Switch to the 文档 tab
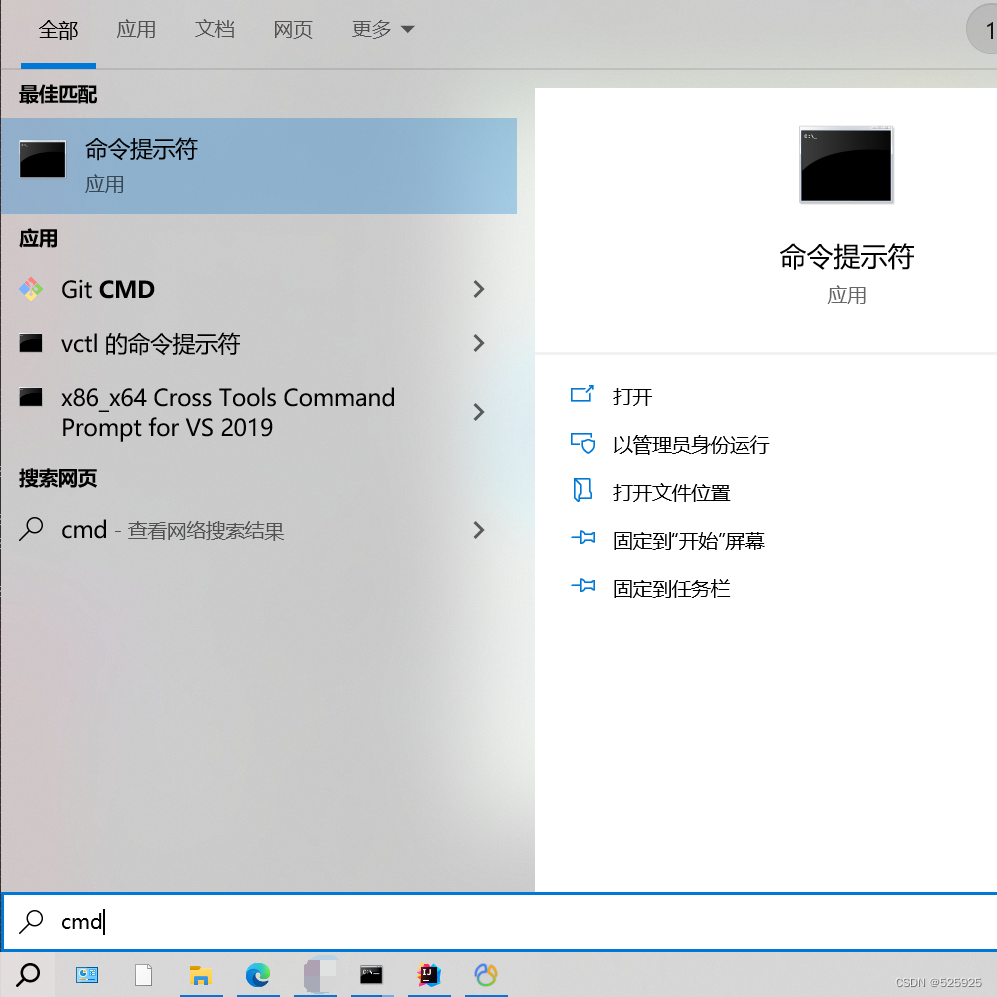The width and height of the screenshot is (997, 997). coord(214,29)
